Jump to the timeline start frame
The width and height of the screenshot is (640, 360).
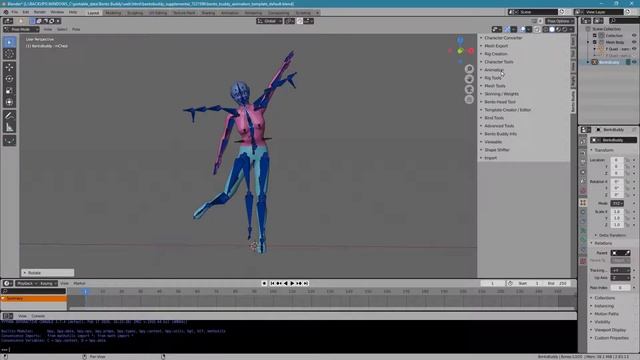272,283
